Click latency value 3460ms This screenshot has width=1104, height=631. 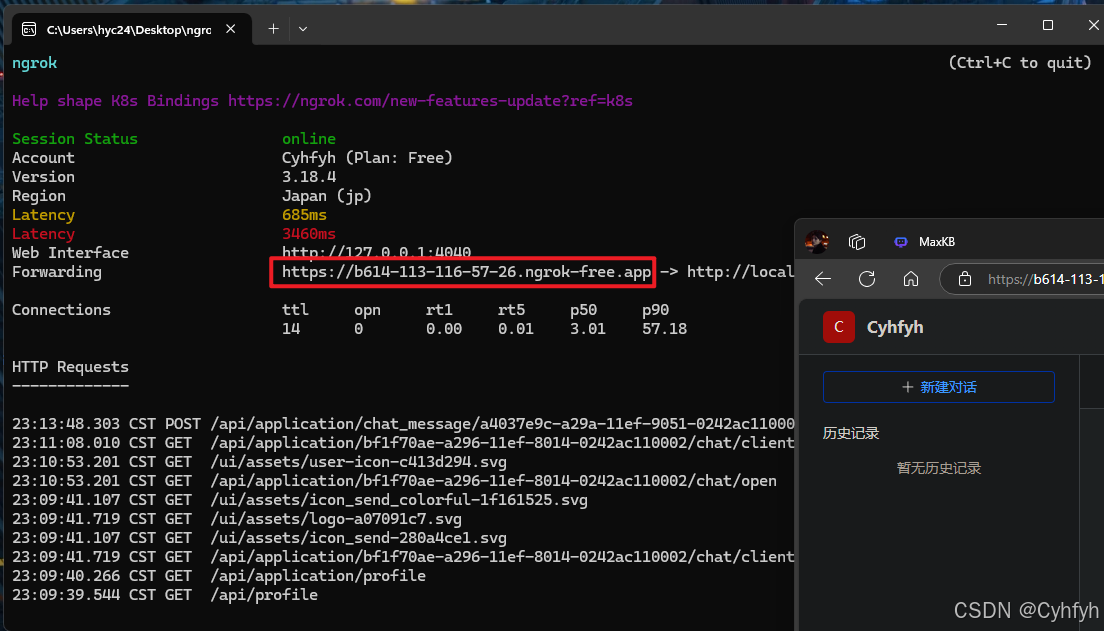(308, 234)
